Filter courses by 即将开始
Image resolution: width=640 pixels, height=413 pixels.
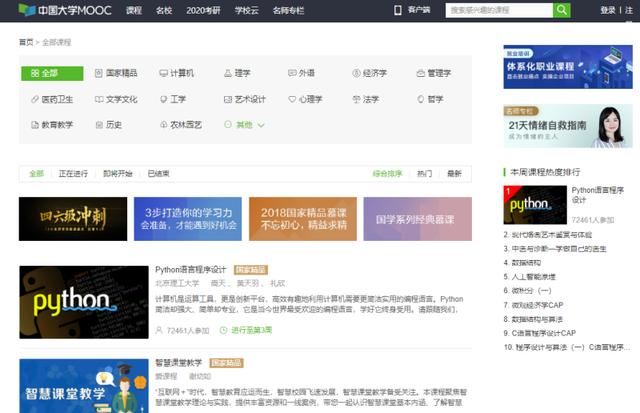118,174
